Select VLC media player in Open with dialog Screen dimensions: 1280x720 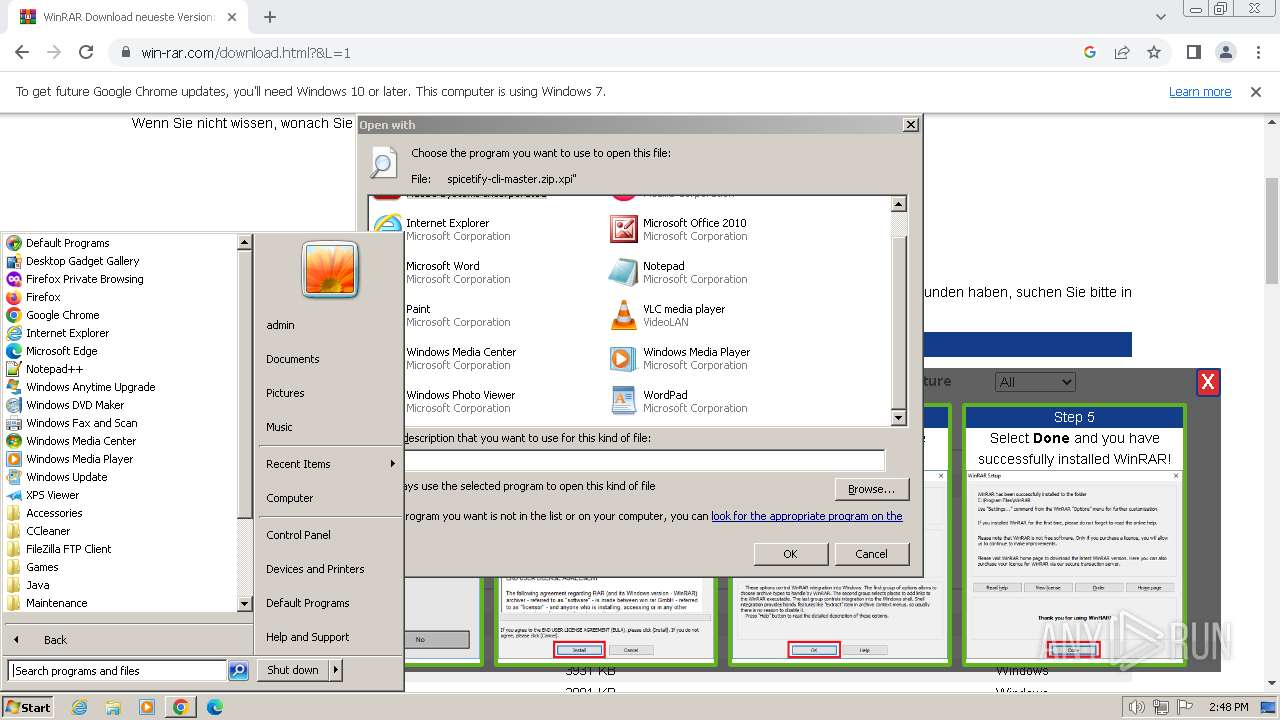point(684,315)
